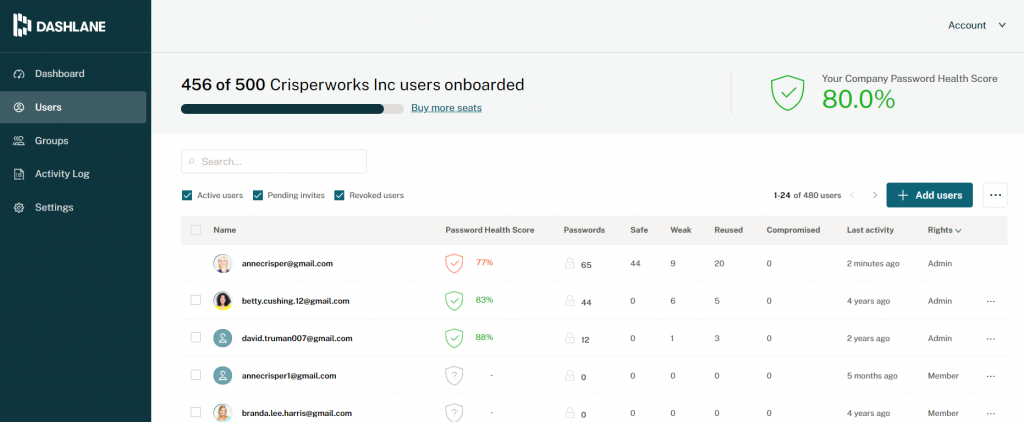Click the Search users input field
1024x422 pixels.
click(274, 161)
